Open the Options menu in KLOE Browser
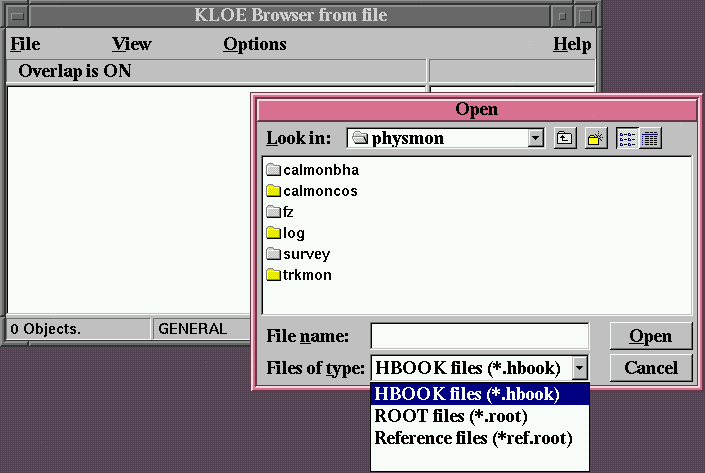Viewport: 705px width, 473px height. pyautogui.click(x=255, y=44)
